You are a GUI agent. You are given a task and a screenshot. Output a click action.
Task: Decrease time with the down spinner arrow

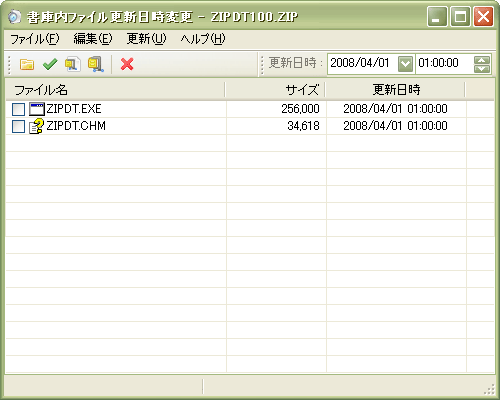click(x=482, y=69)
